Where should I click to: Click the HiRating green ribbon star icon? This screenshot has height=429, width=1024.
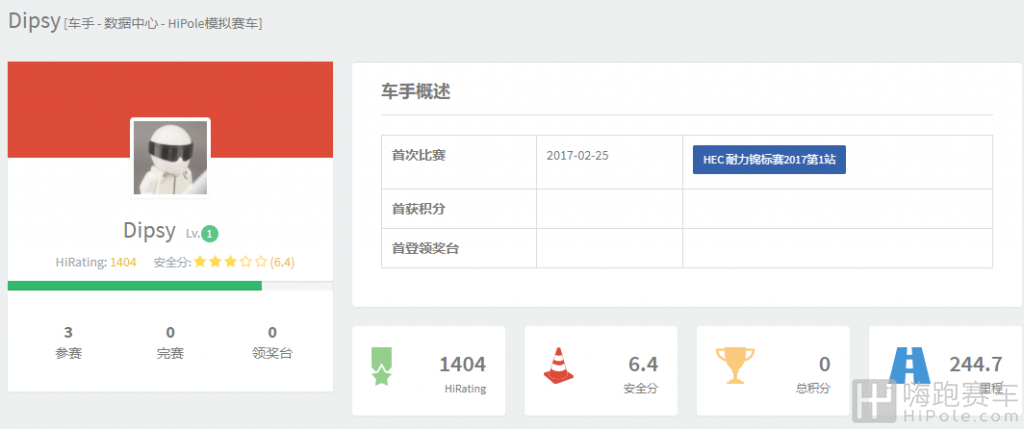(x=381, y=366)
